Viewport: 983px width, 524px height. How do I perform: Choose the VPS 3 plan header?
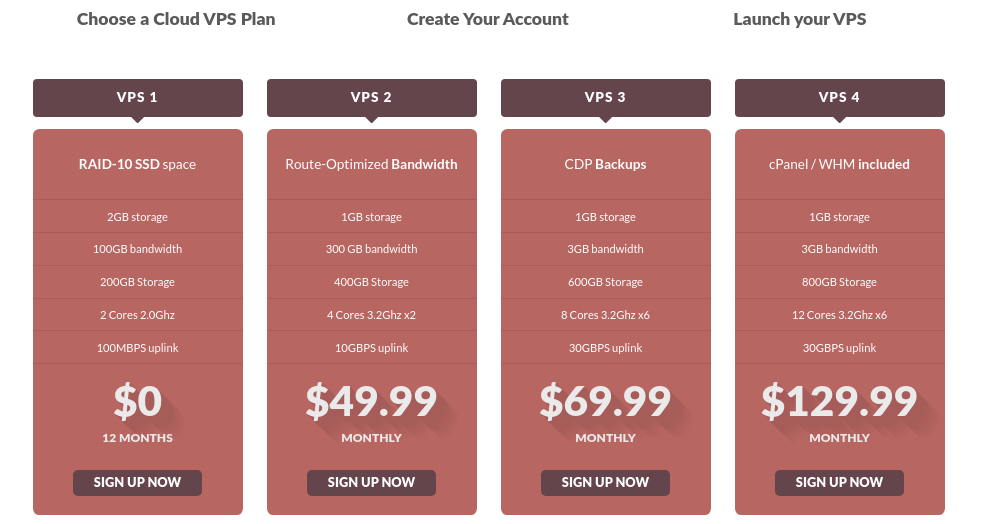pos(606,98)
